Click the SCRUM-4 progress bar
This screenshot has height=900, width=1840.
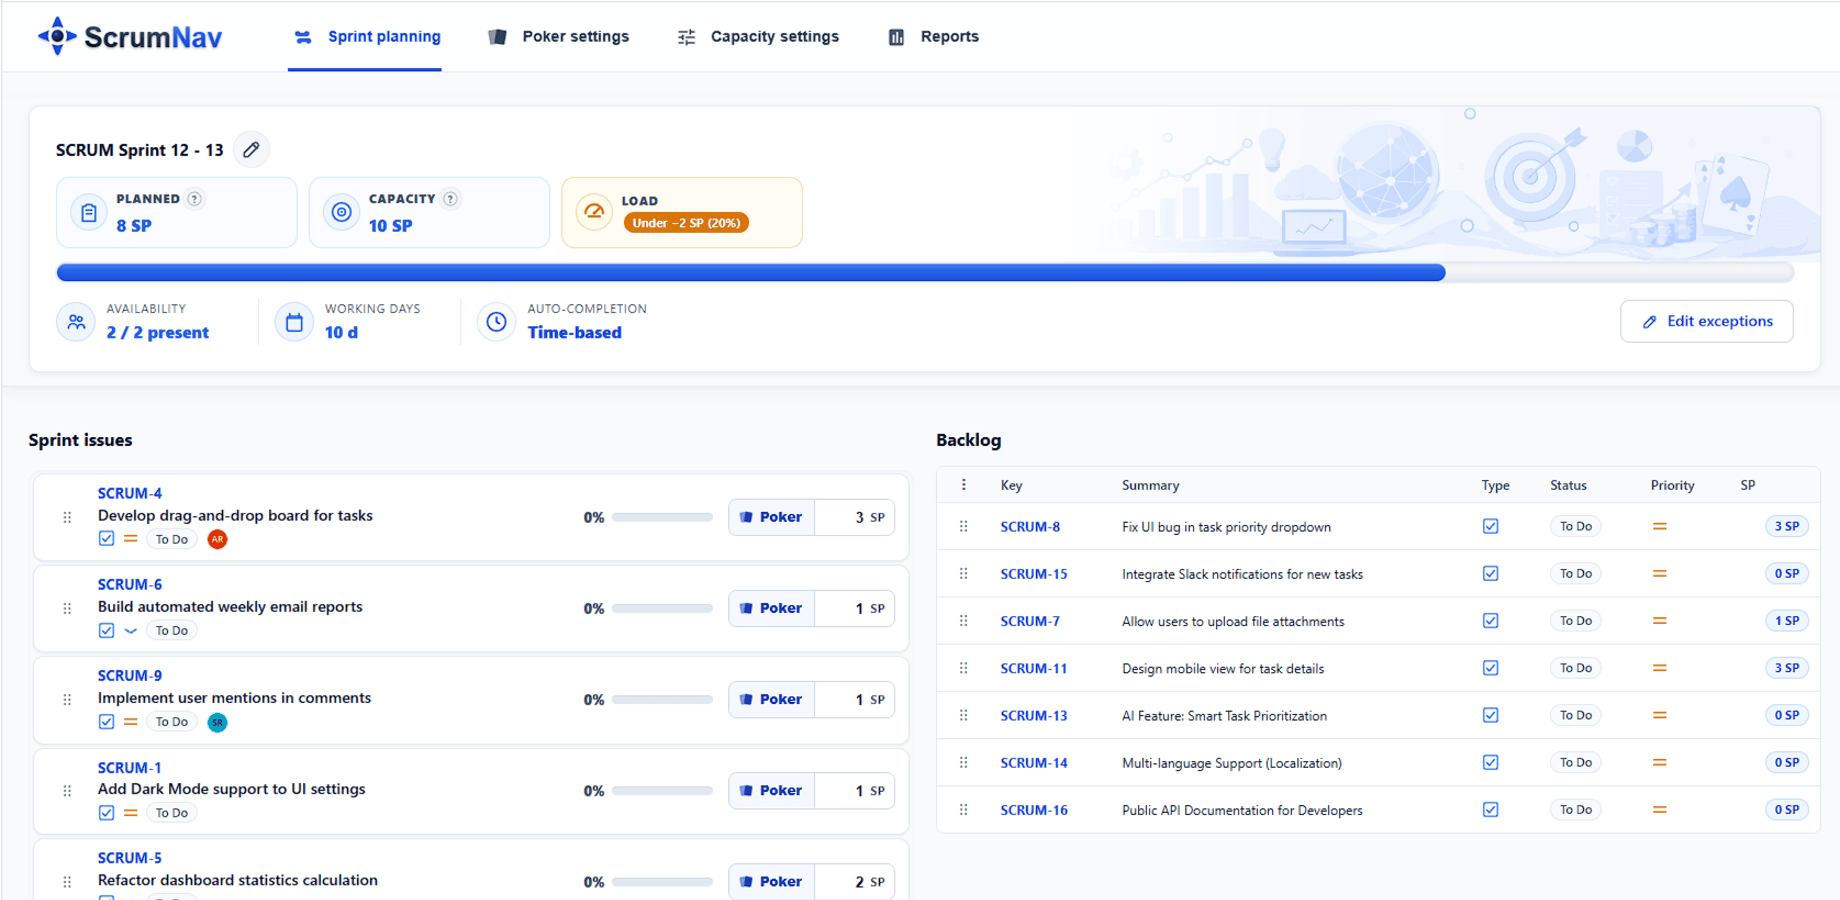point(662,518)
